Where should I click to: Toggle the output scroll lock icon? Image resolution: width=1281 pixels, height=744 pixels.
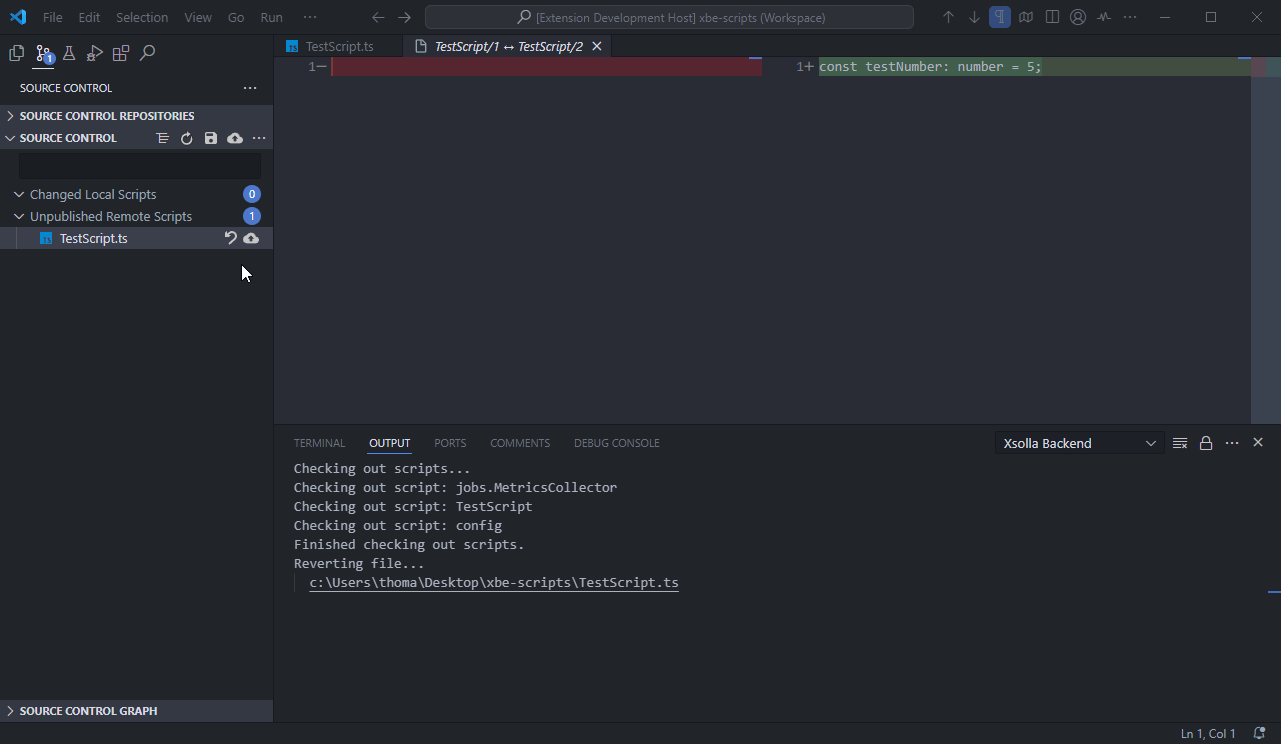coord(1206,443)
